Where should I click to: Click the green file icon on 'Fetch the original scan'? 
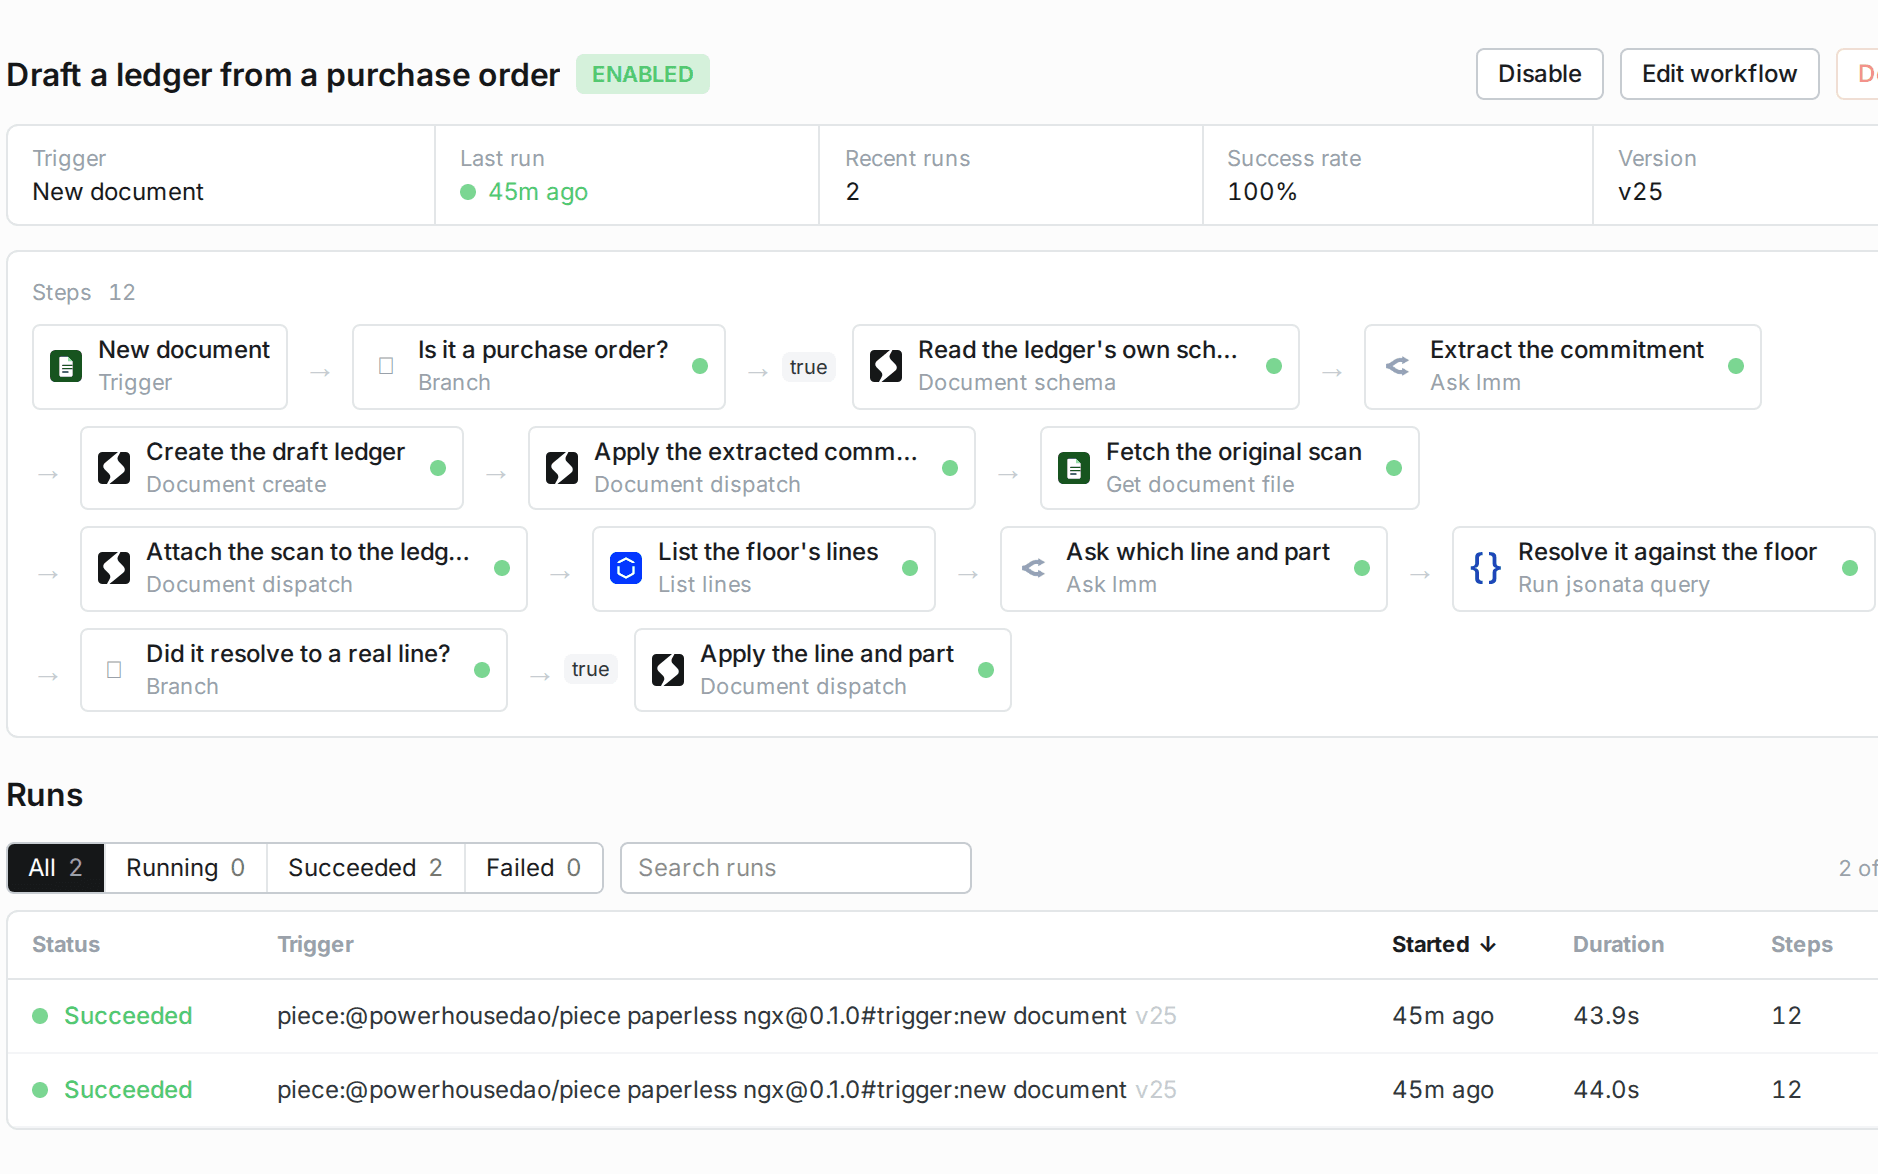click(x=1074, y=468)
